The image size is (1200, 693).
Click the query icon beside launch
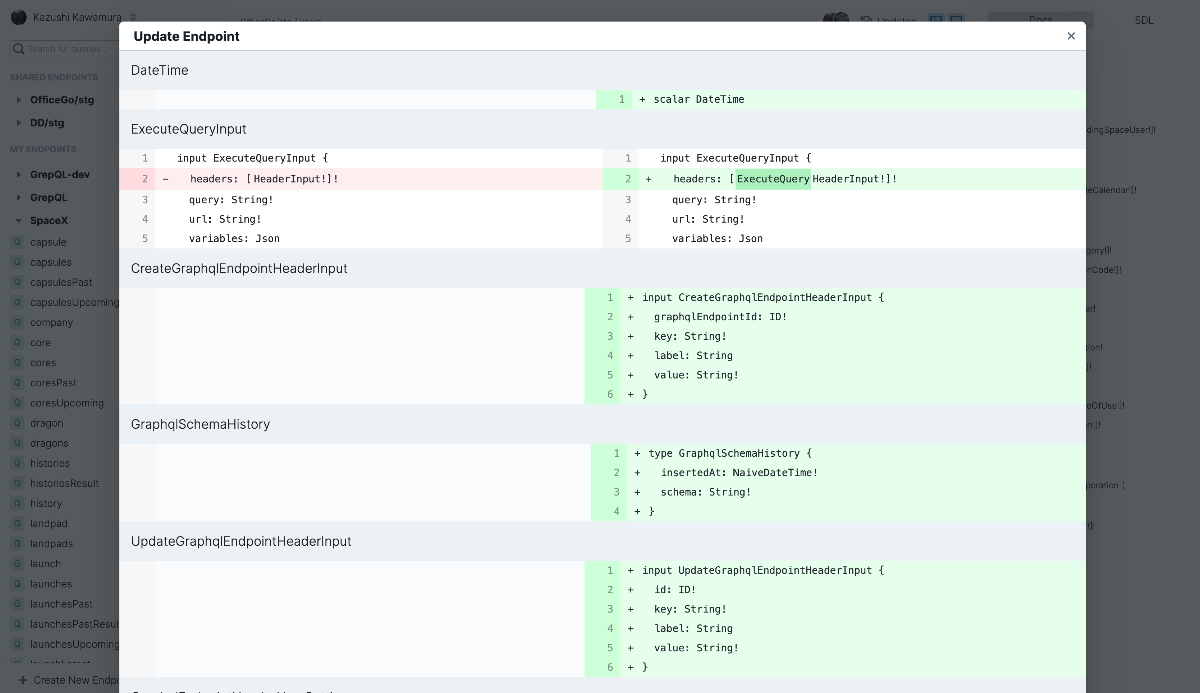17,563
